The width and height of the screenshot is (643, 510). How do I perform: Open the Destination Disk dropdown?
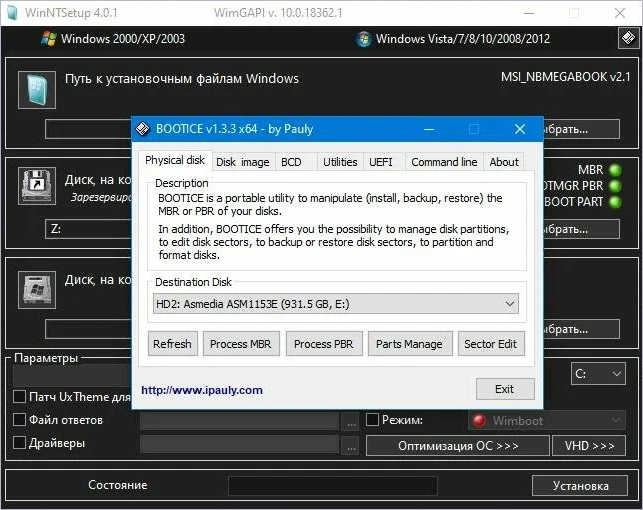[x=336, y=303]
